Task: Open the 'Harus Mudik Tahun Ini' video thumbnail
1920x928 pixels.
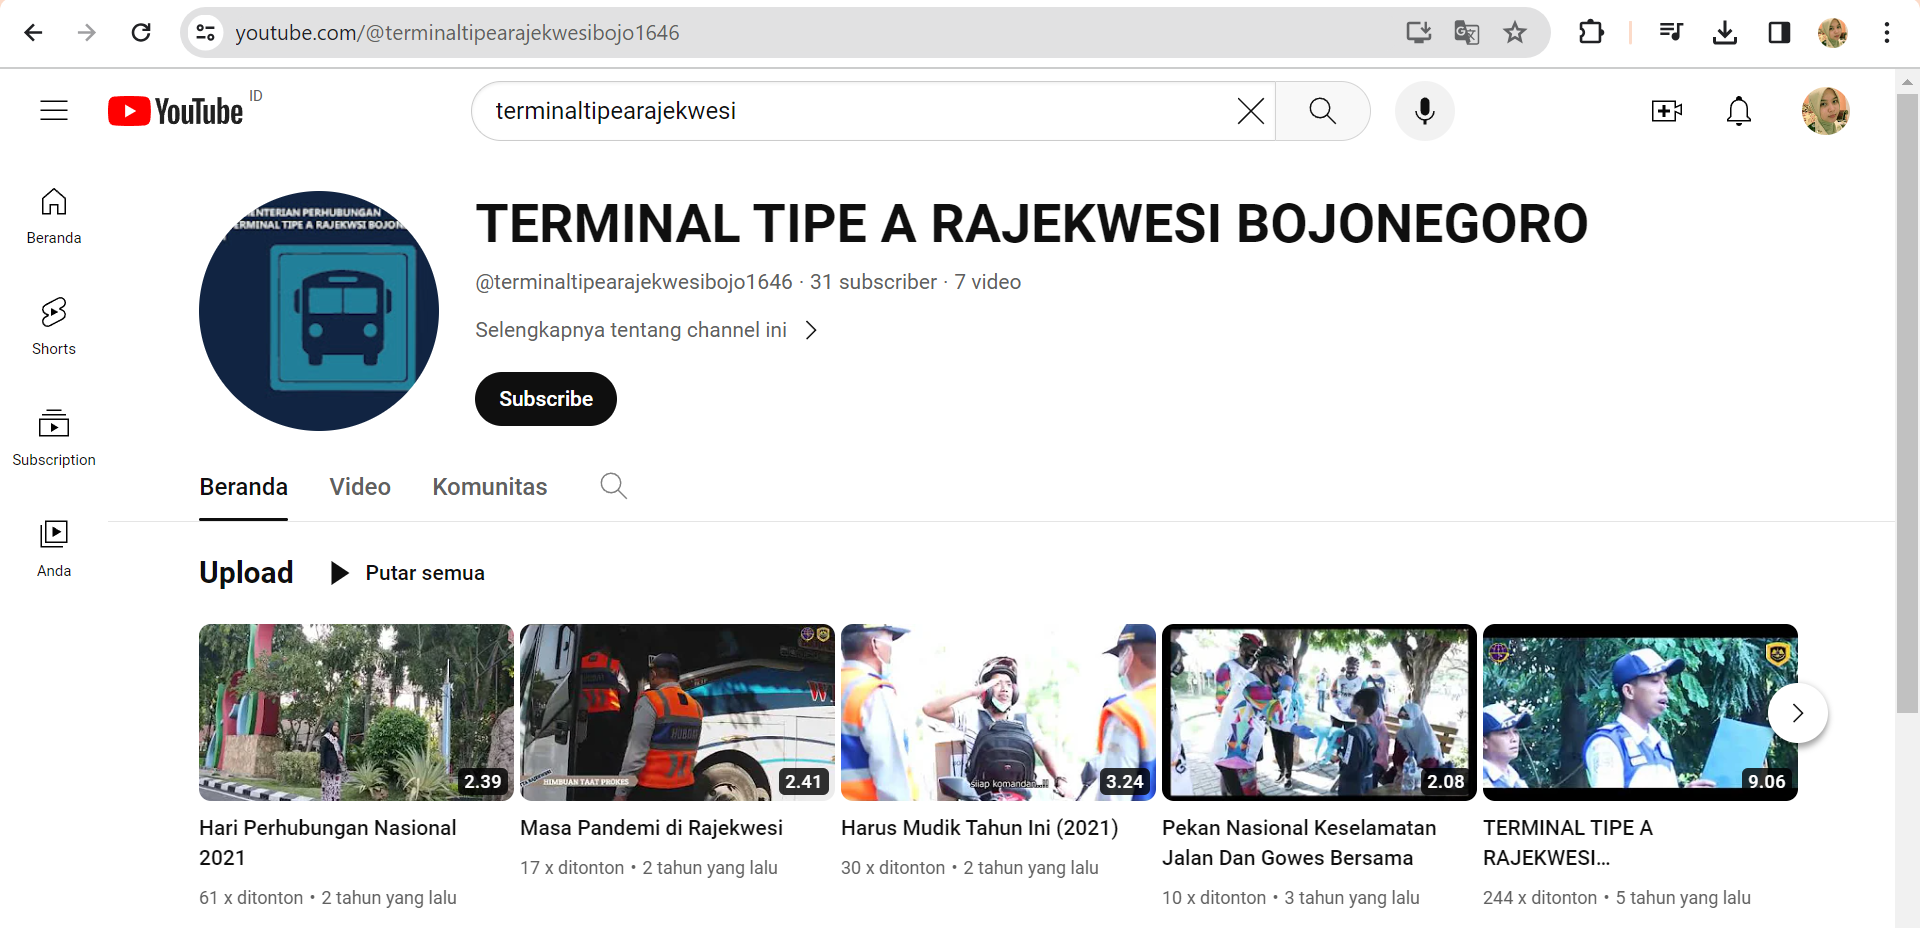Action: (998, 712)
